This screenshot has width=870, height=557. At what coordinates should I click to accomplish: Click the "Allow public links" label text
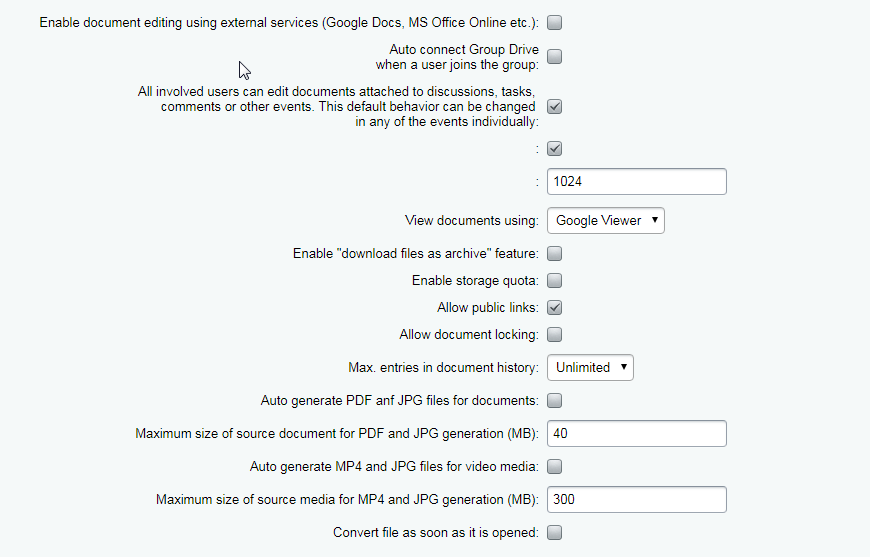pos(488,307)
